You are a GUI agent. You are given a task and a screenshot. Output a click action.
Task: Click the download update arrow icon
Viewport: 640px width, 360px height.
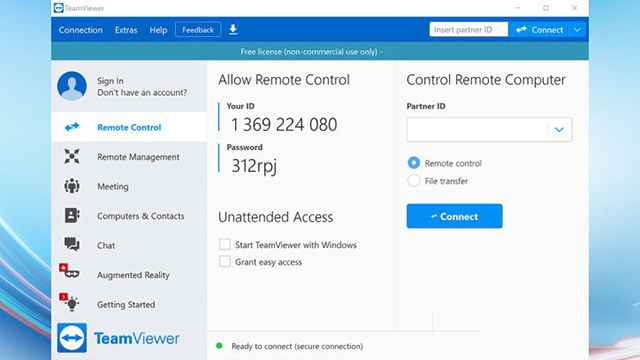[233, 30]
